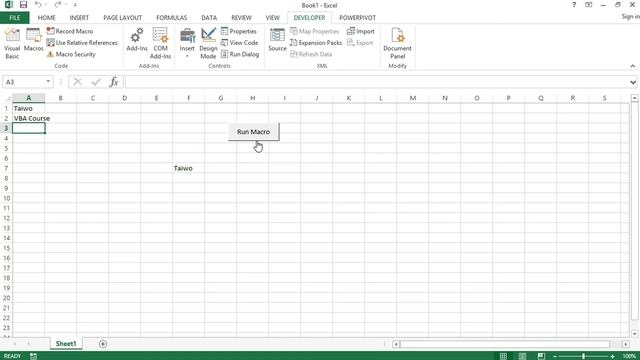Click Map Properties
This screenshot has width=640, height=360.
click(315, 31)
